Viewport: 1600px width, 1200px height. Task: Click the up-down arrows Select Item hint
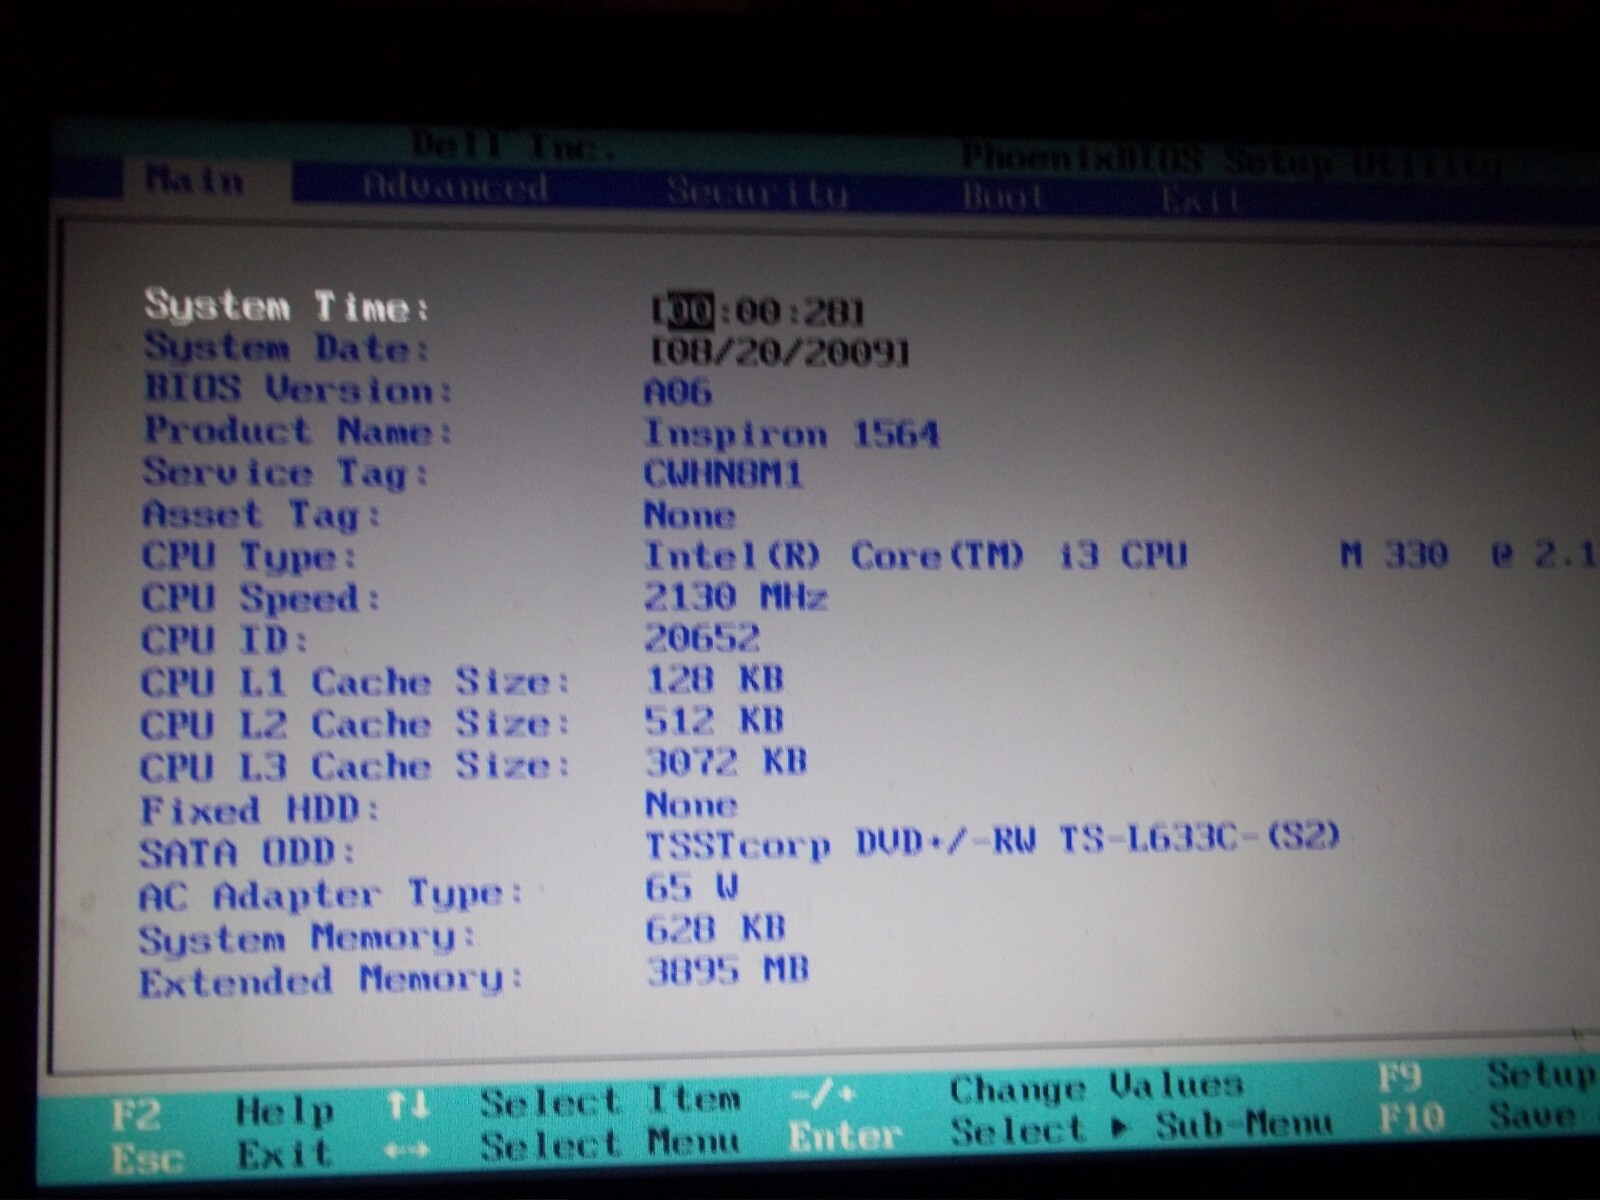coord(564,1103)
